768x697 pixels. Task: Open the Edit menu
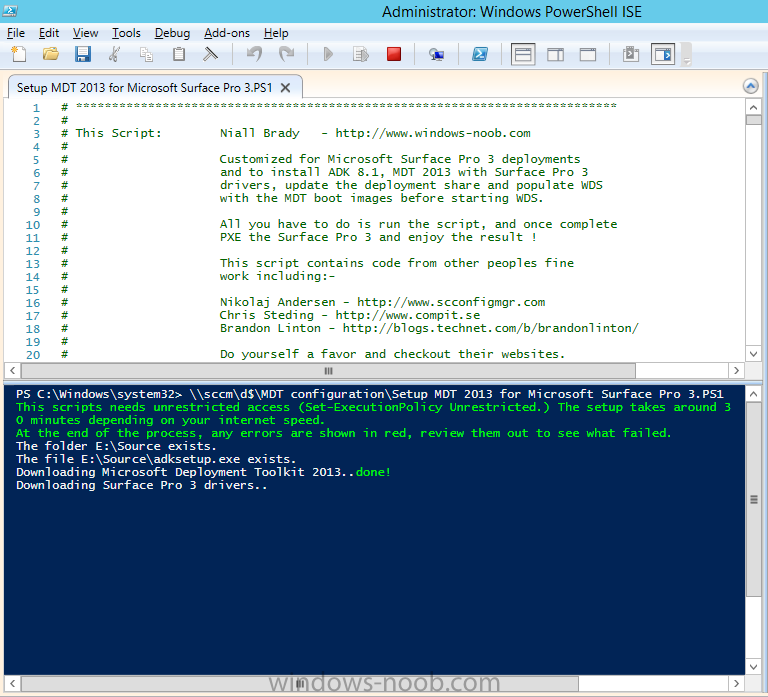point(49,33)
